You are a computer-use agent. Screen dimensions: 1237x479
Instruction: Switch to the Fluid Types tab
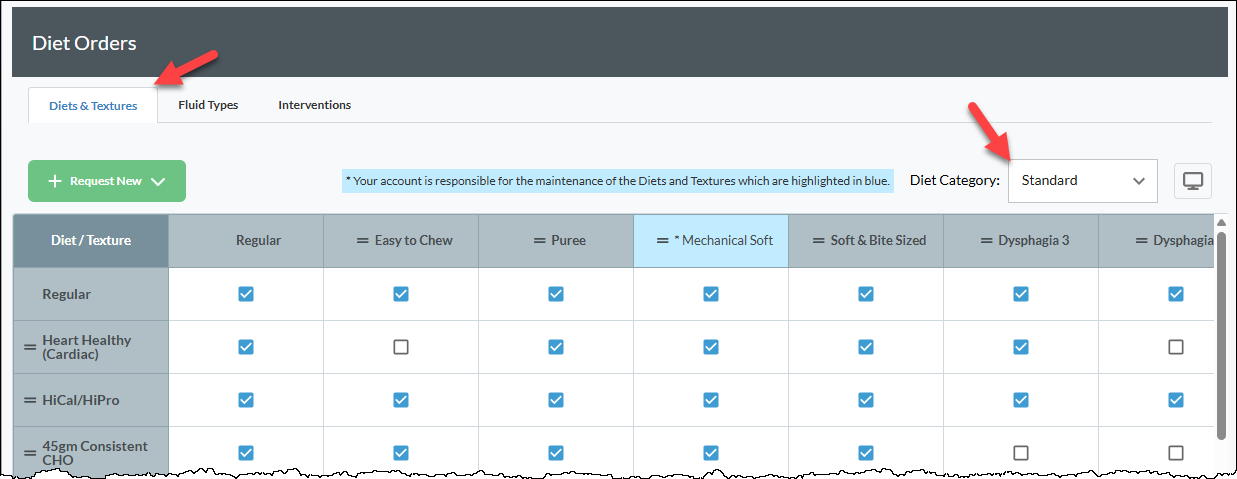click(208, 105)
